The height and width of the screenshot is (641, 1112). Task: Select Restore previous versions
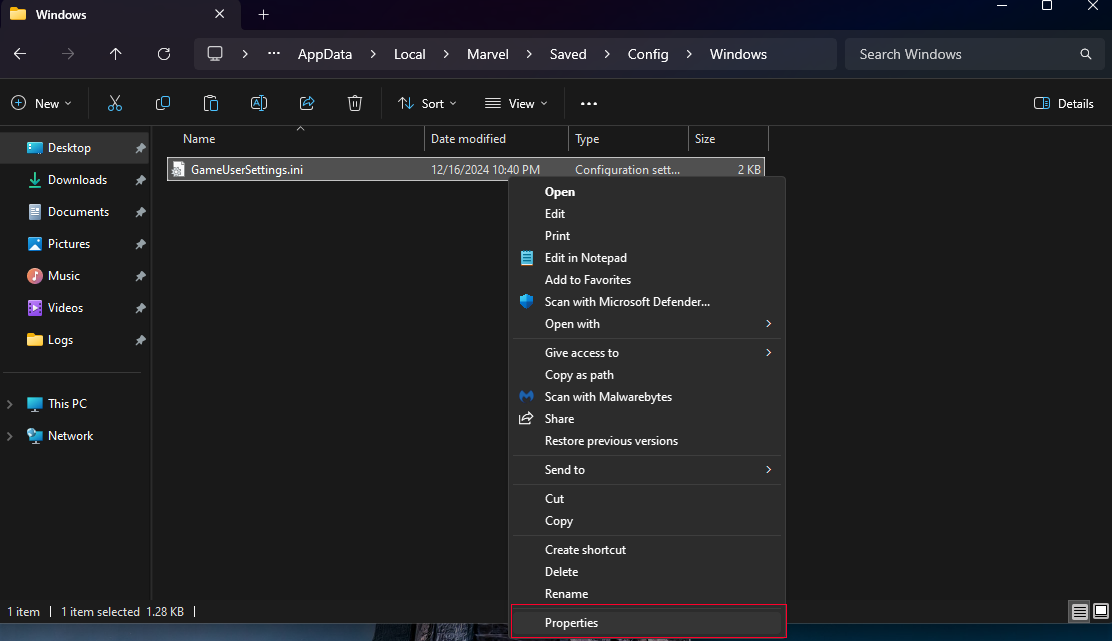tap(647, 440)
